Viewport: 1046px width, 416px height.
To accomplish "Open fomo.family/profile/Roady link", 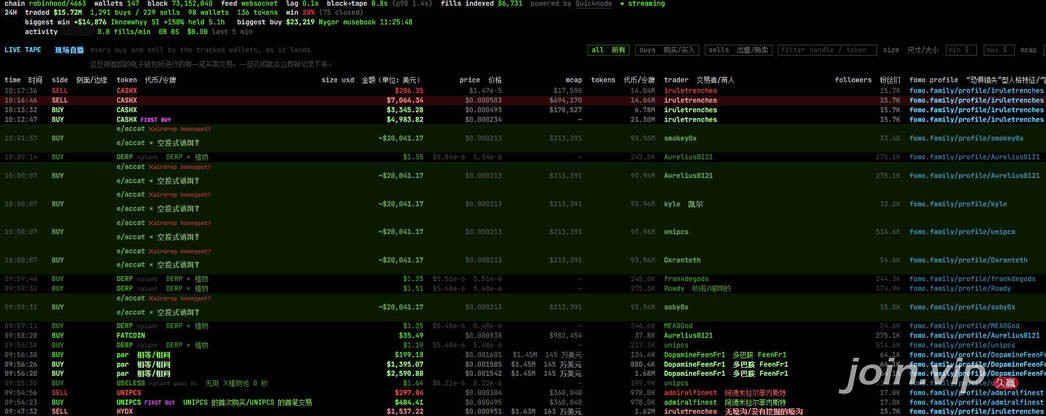I will (x=960, y=289).
